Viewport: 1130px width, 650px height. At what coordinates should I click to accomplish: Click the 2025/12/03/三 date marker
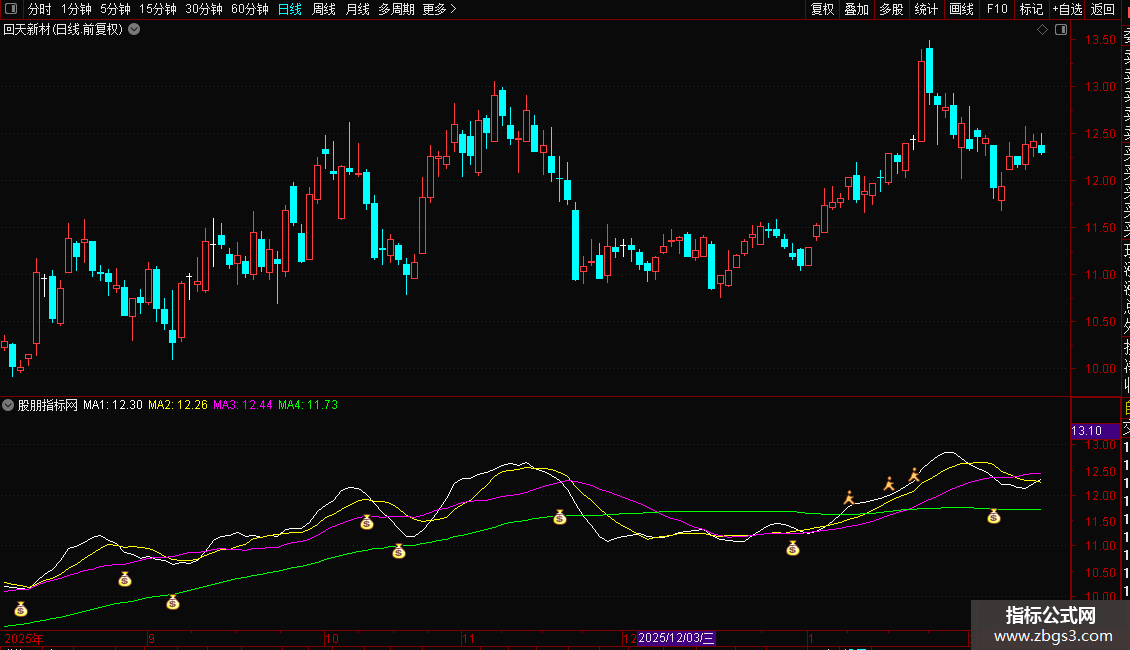(x=676, y=638)
